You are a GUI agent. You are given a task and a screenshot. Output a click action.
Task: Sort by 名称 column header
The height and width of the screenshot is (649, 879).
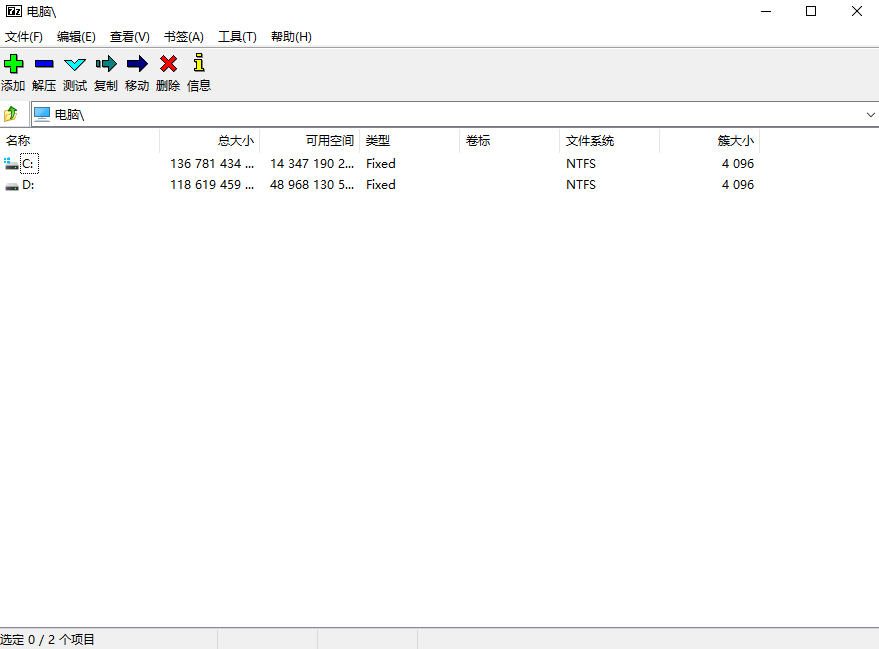[80, 141]
